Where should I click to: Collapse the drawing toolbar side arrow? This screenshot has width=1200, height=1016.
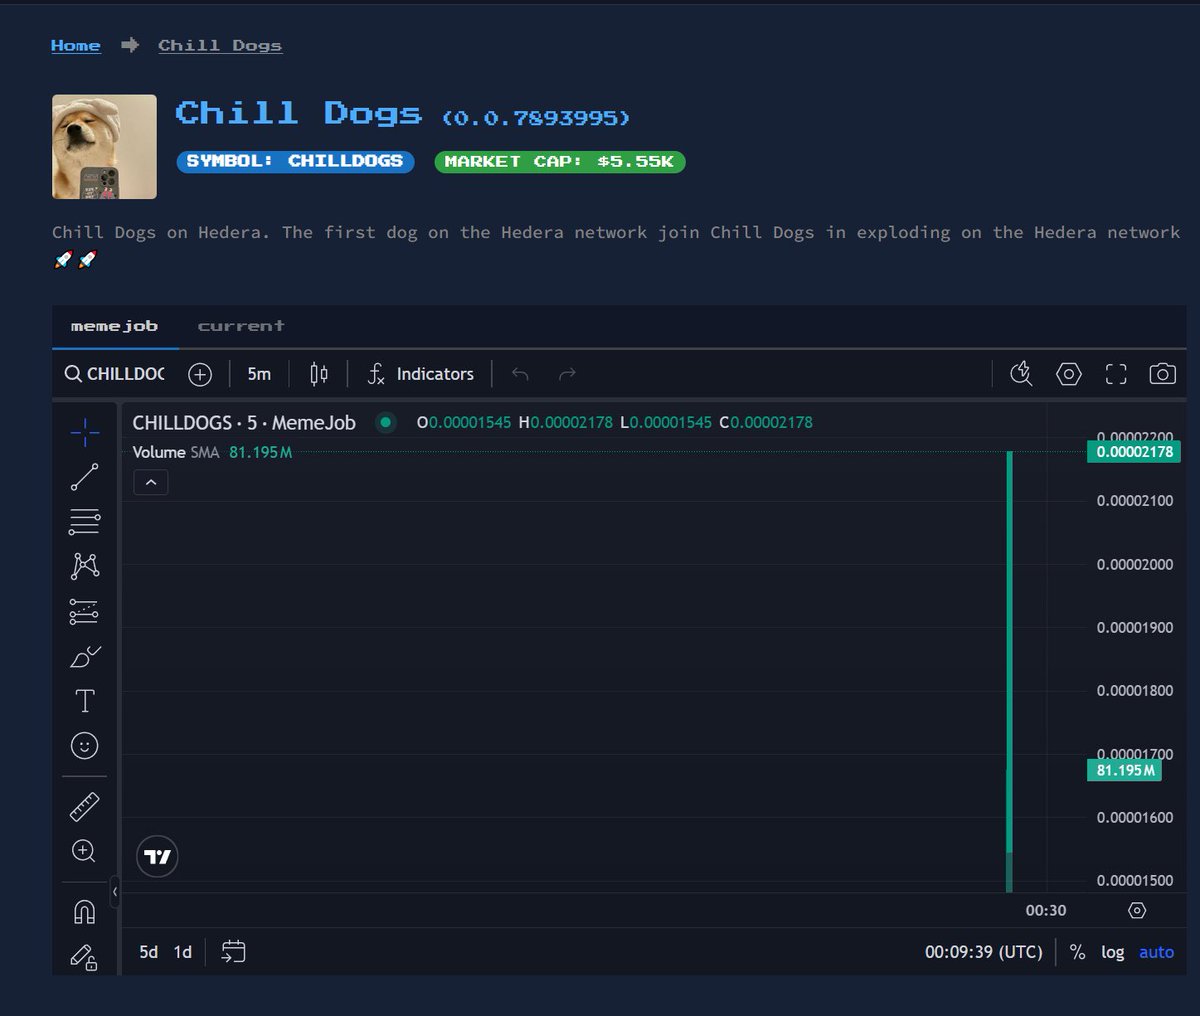[115, 891]
